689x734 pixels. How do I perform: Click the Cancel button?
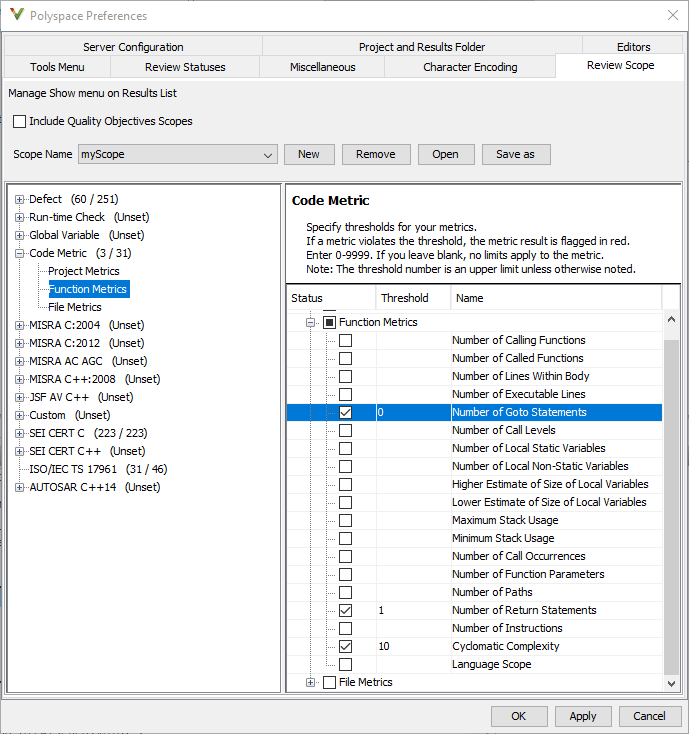649,716
